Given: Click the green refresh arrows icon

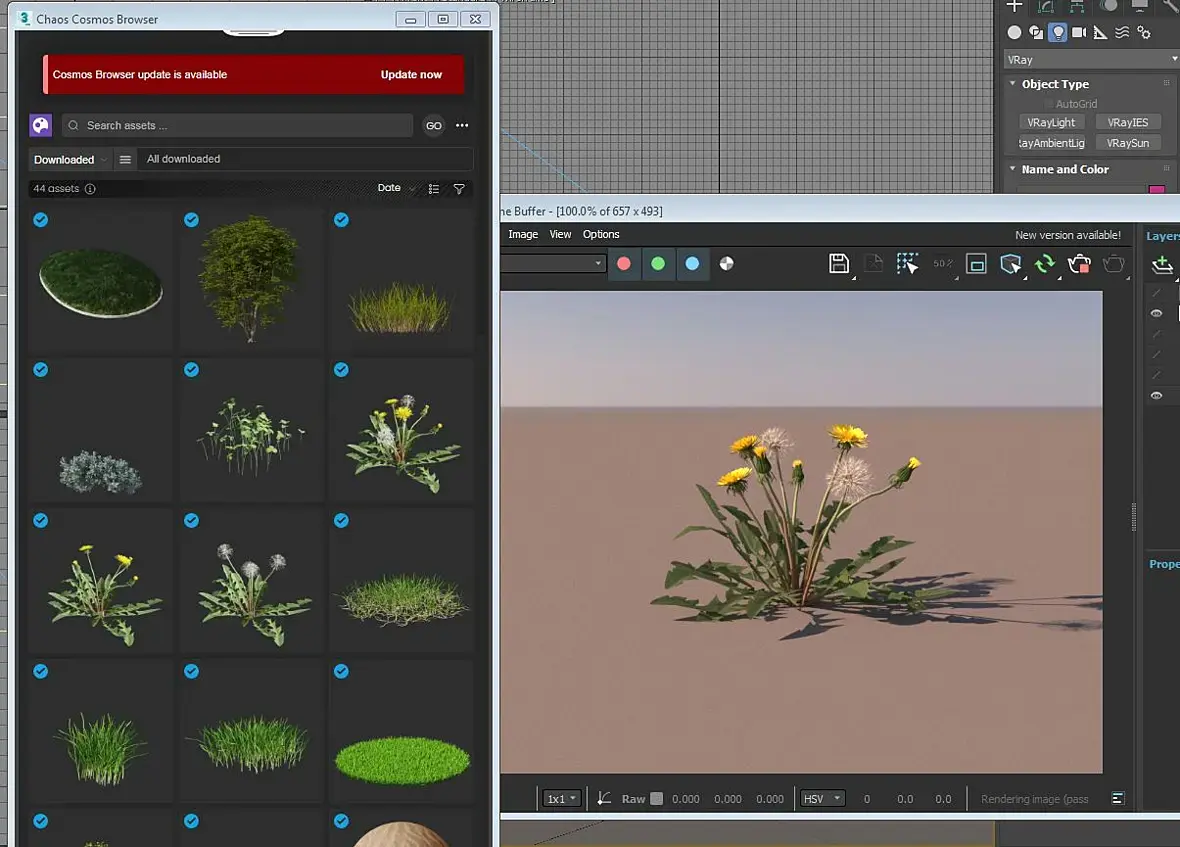Looking at the screenshot, I should (x=1045, y=263).
